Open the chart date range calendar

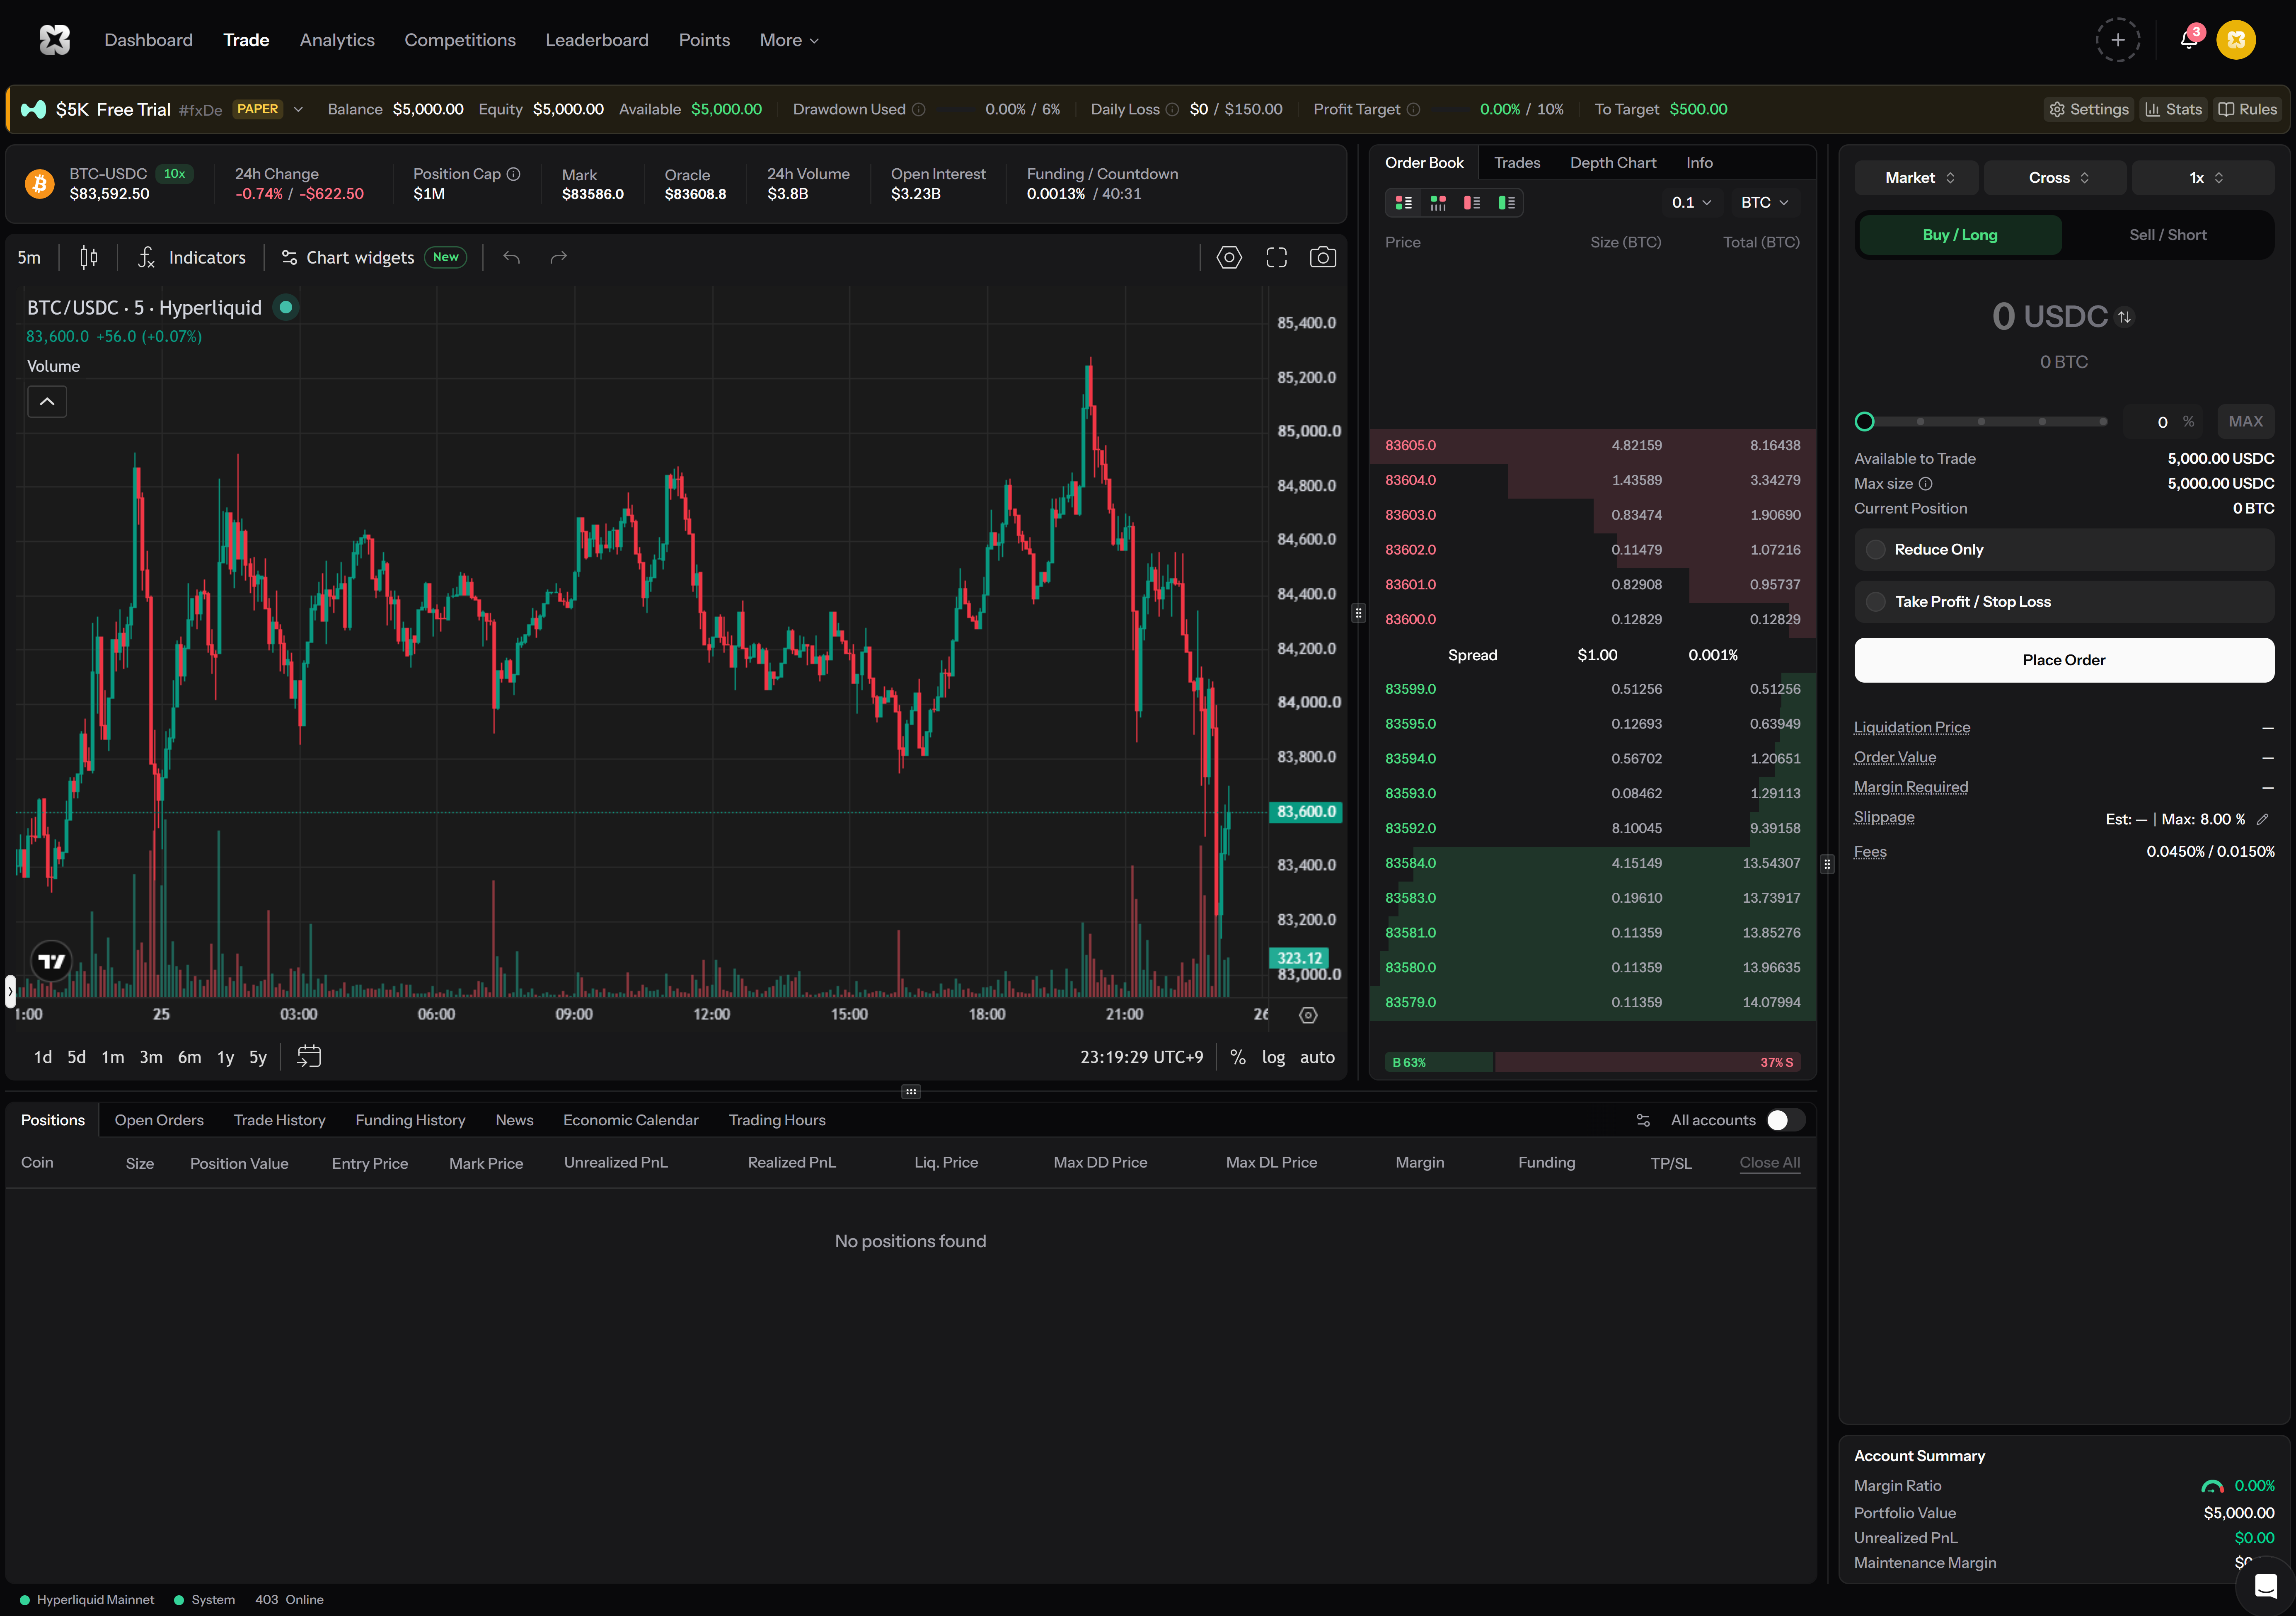(x=309, y=1057)
